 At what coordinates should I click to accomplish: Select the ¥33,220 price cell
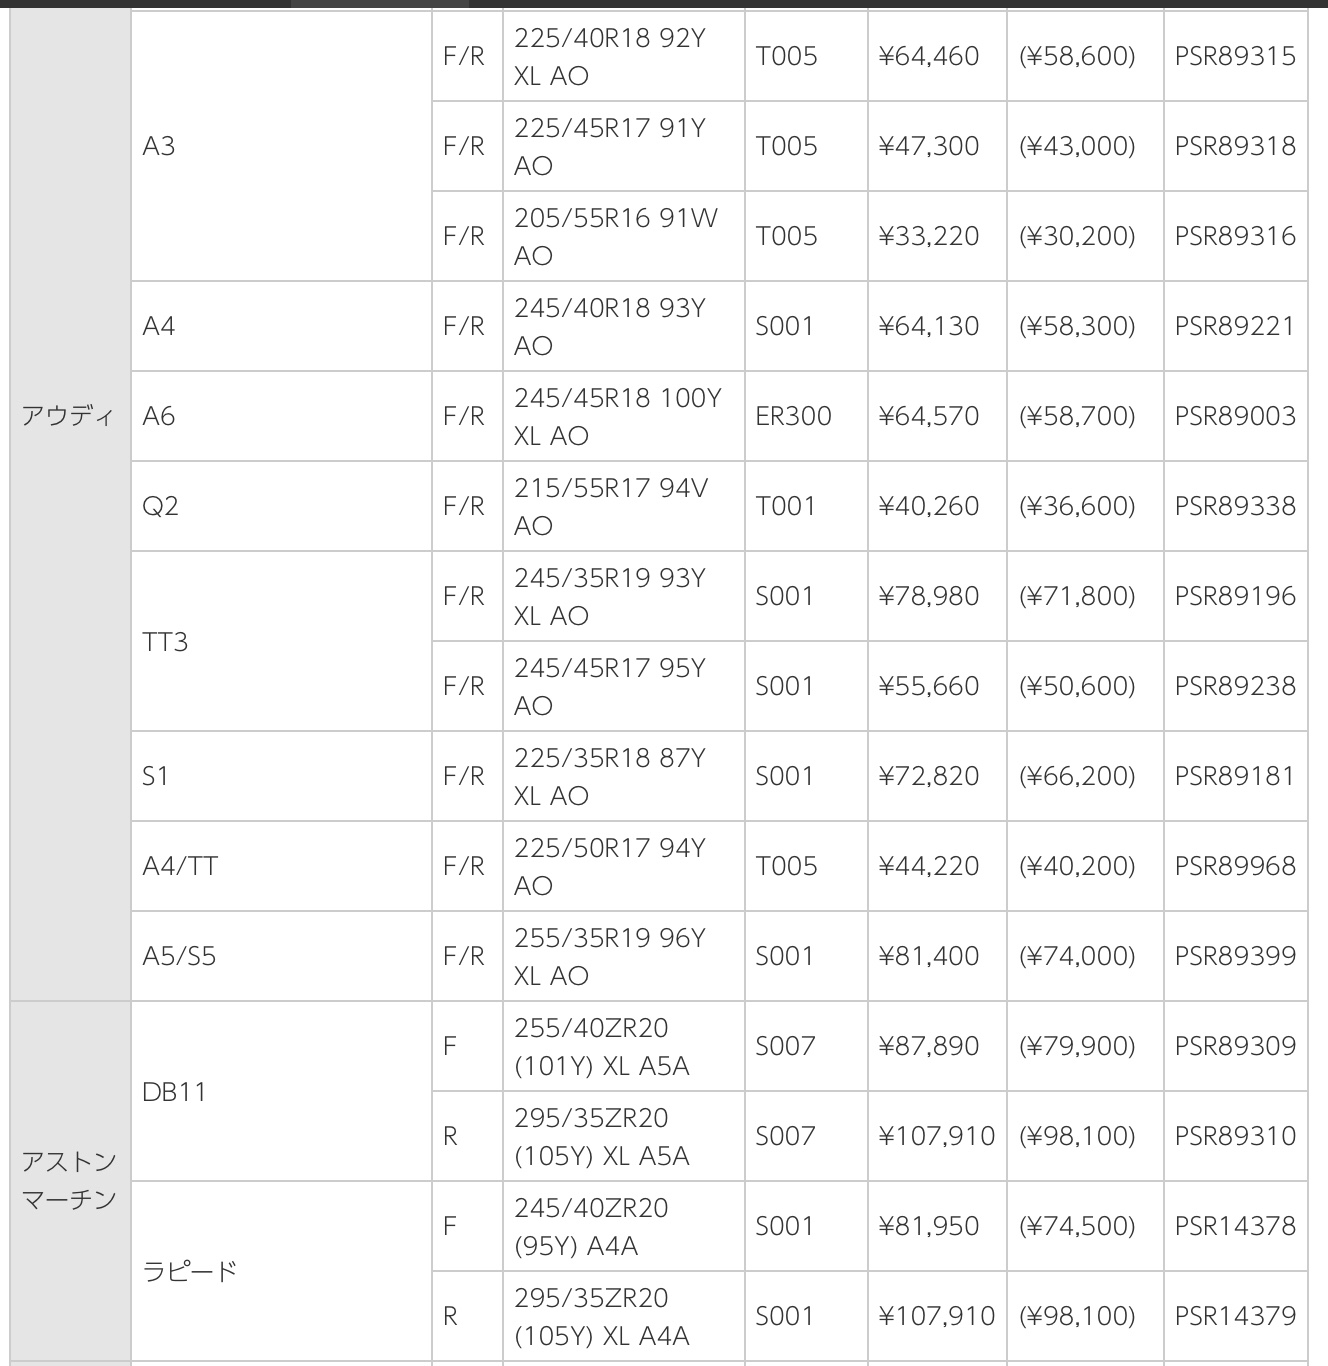click(x=929, y=236)
